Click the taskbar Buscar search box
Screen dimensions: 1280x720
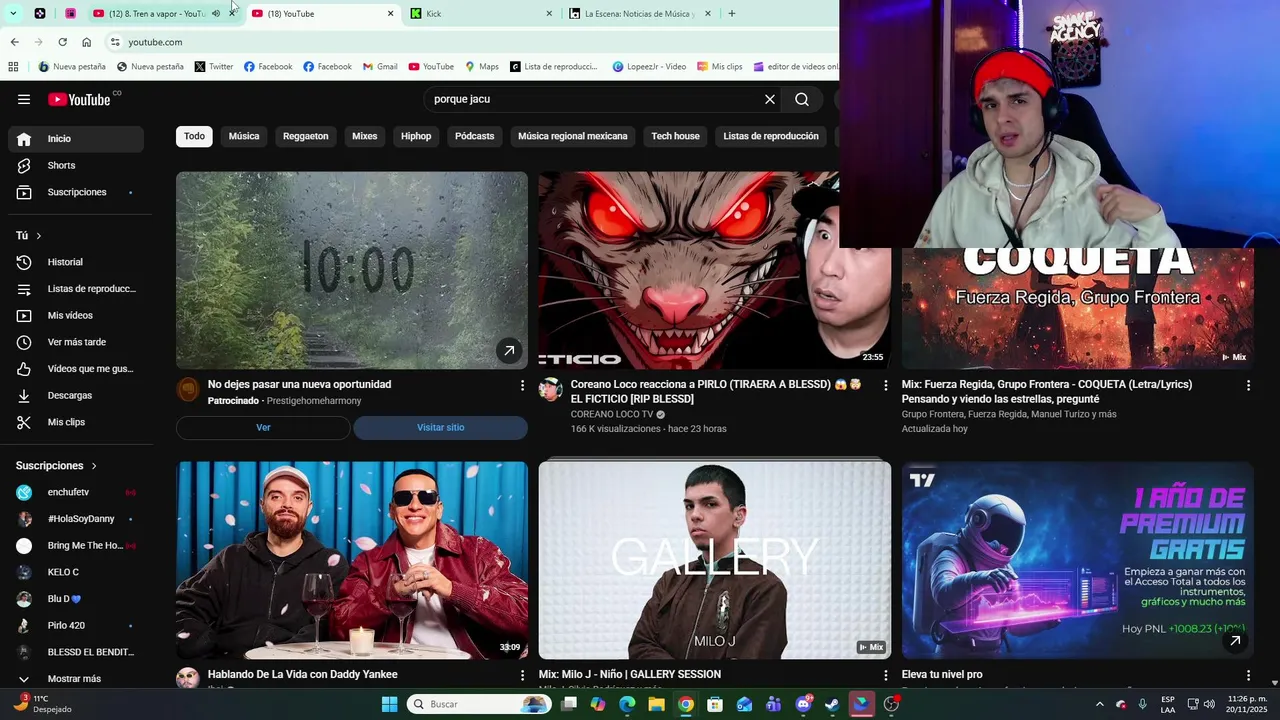[x=479, y=704]
